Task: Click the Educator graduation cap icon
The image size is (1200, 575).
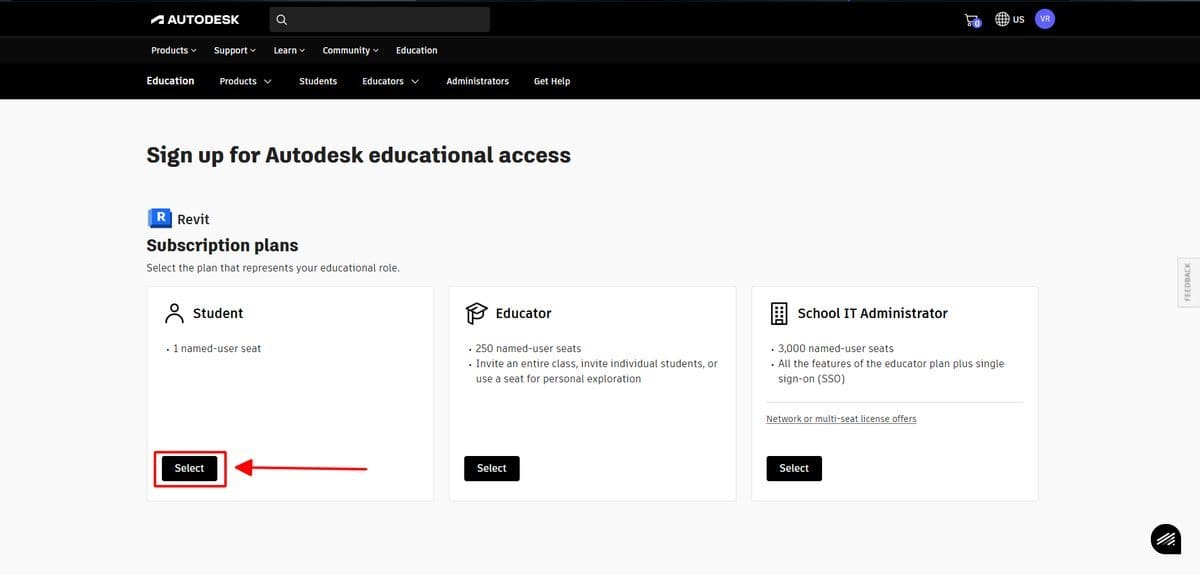Action: pyautogui.click(x=477, y=313)
